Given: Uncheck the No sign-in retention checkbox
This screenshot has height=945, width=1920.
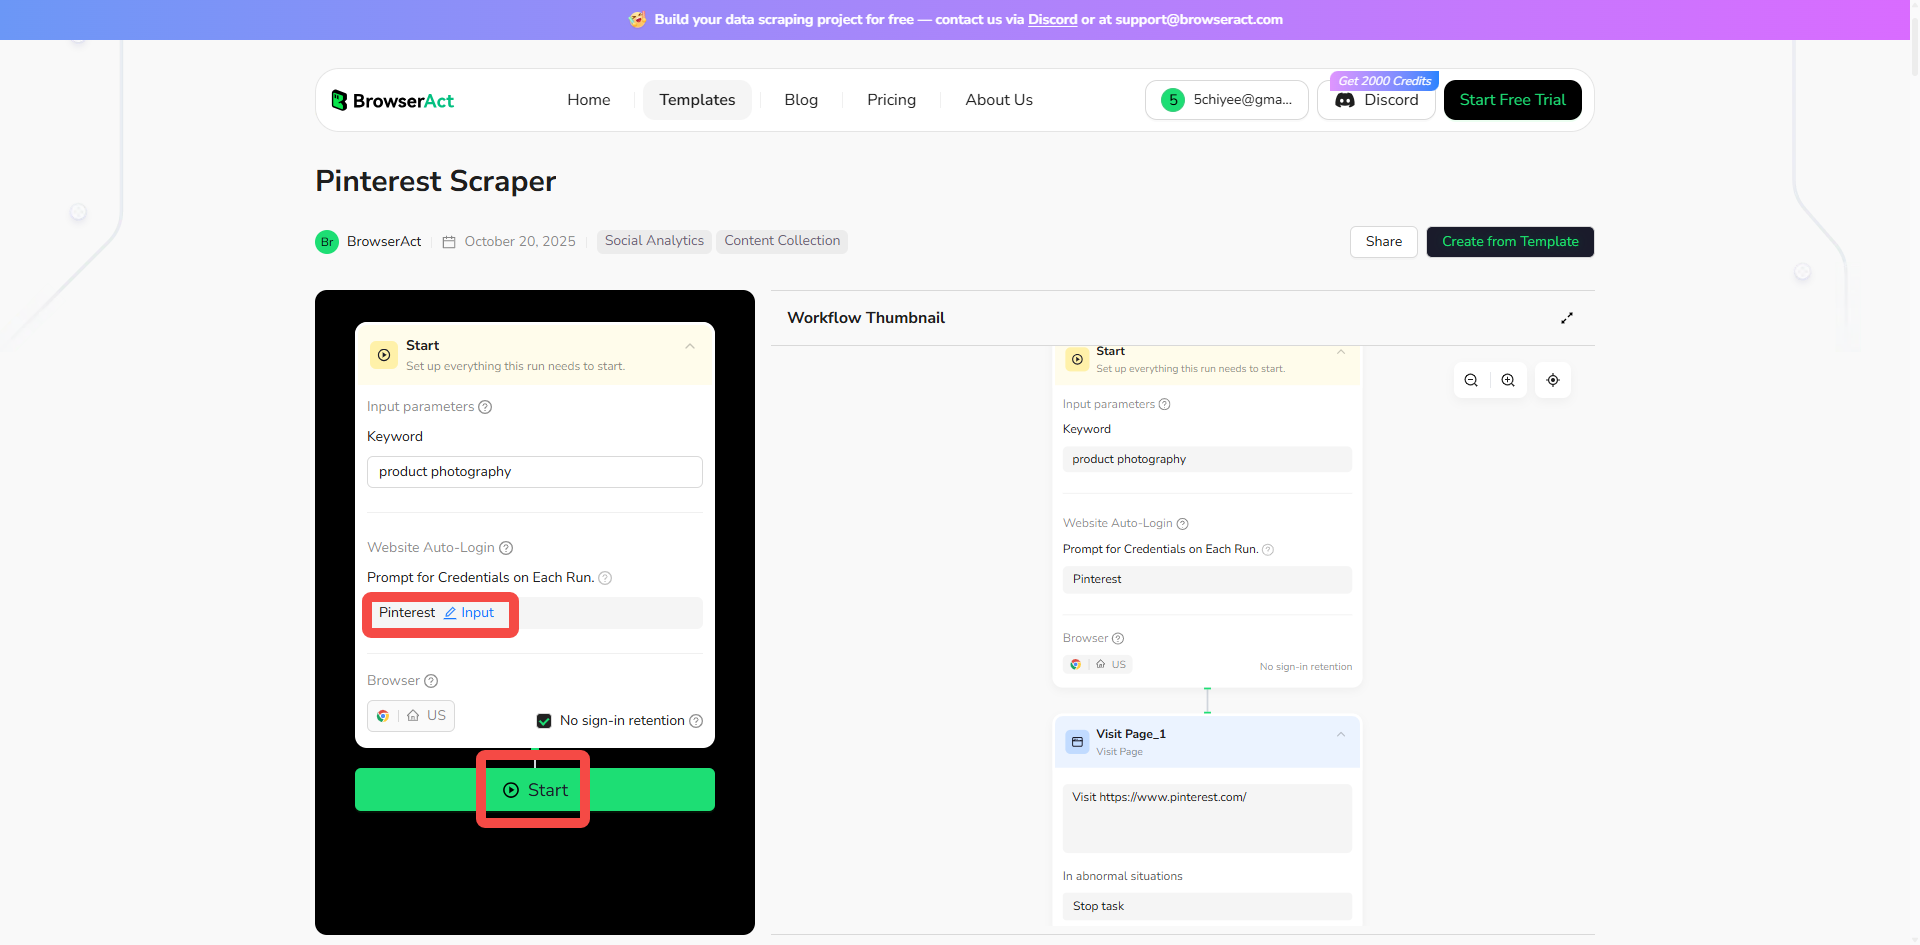Looking at the screenshot, I should [x=543, y=720].
